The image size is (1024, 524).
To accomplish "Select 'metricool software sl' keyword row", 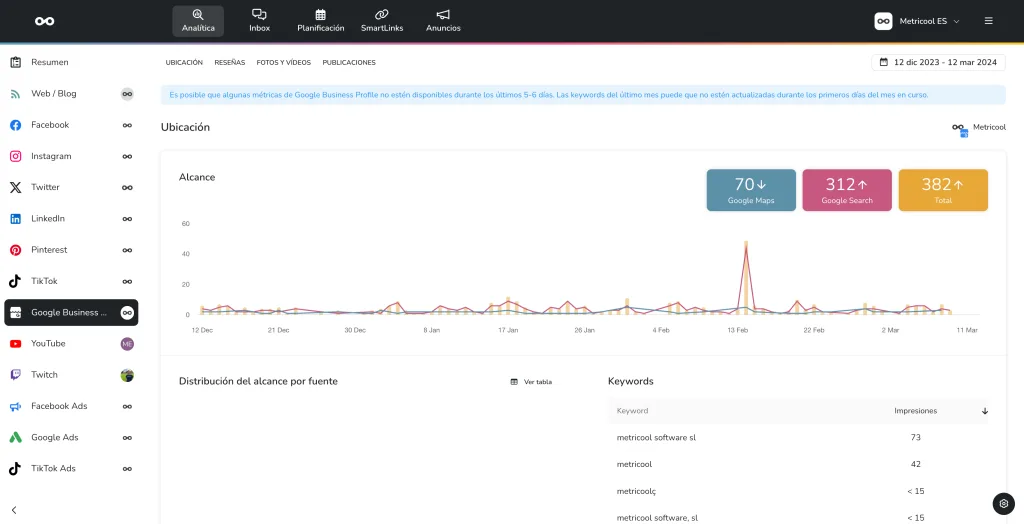I will [x=798, y=437].
